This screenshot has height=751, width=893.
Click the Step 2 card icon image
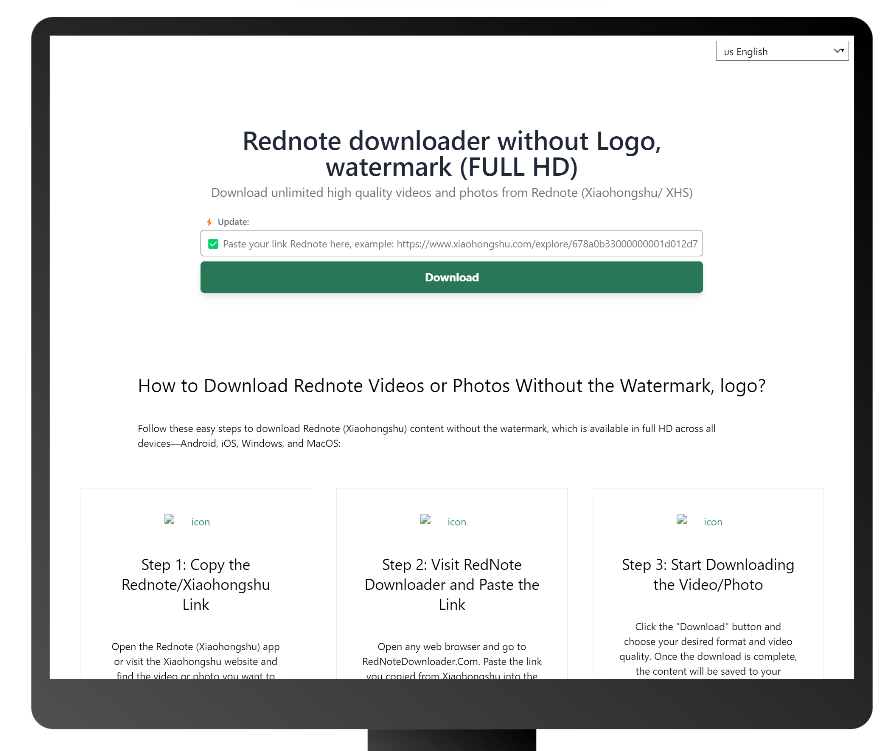point(443,521)
